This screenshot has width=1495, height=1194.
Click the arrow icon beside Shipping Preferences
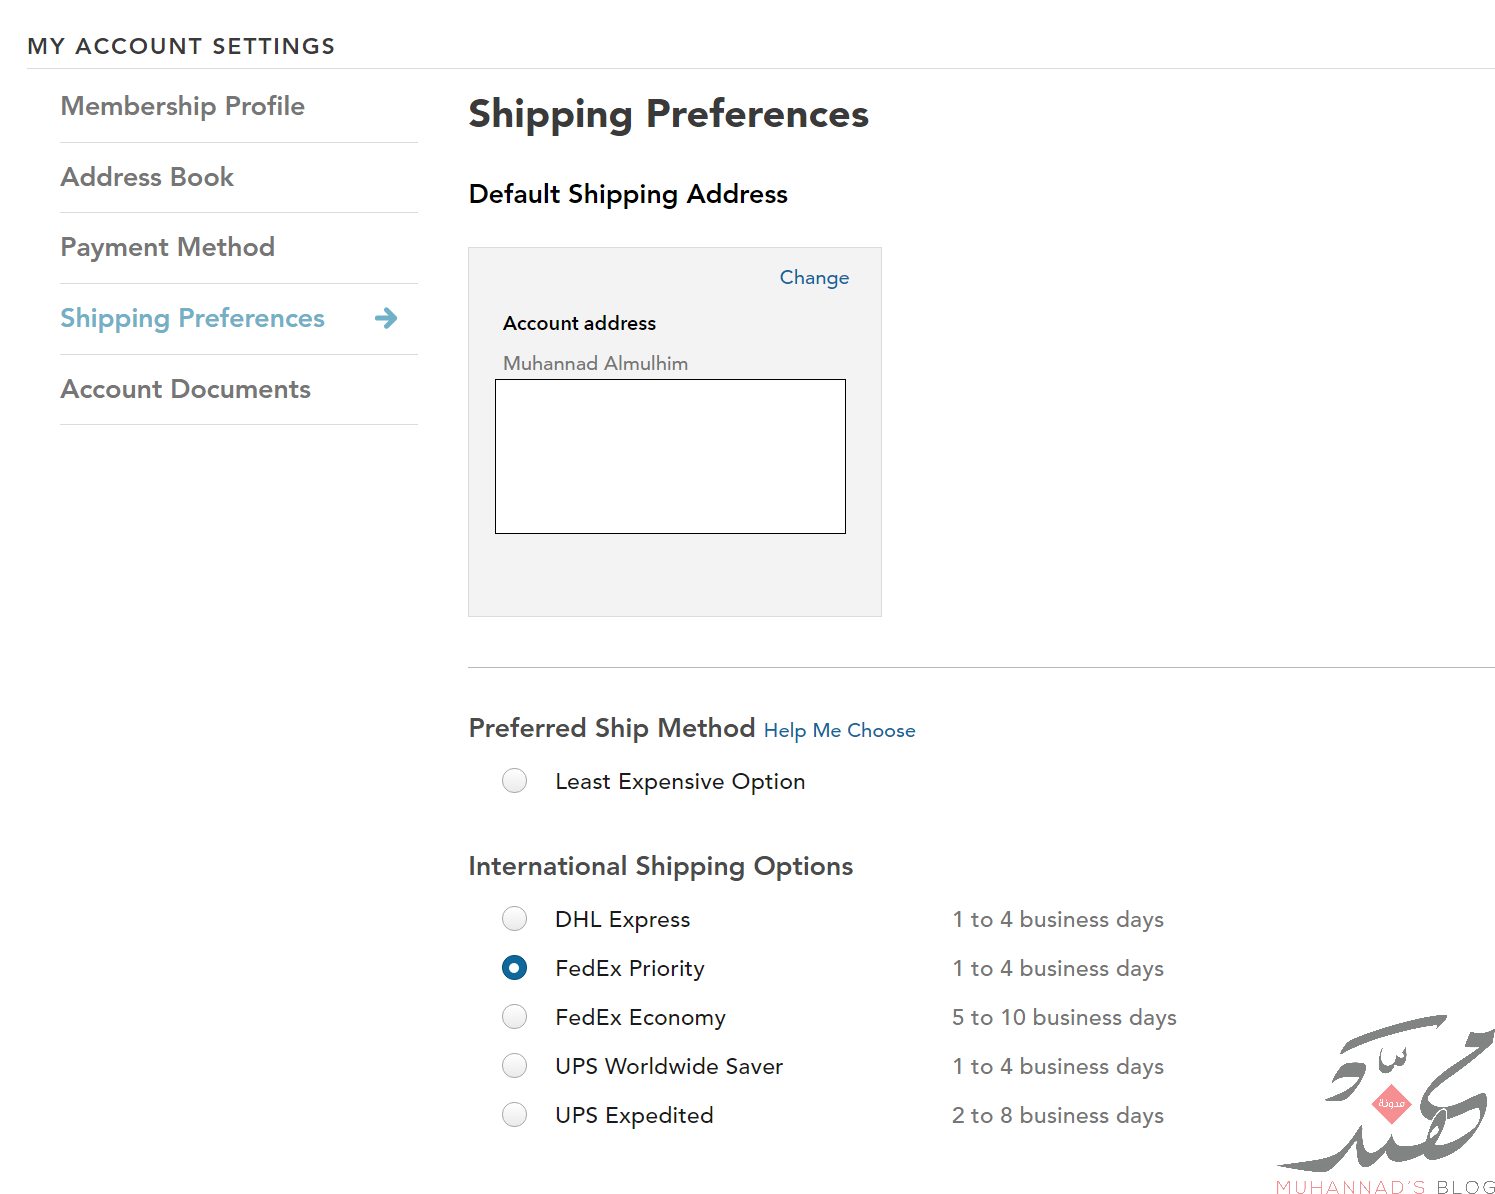point(386,319)
